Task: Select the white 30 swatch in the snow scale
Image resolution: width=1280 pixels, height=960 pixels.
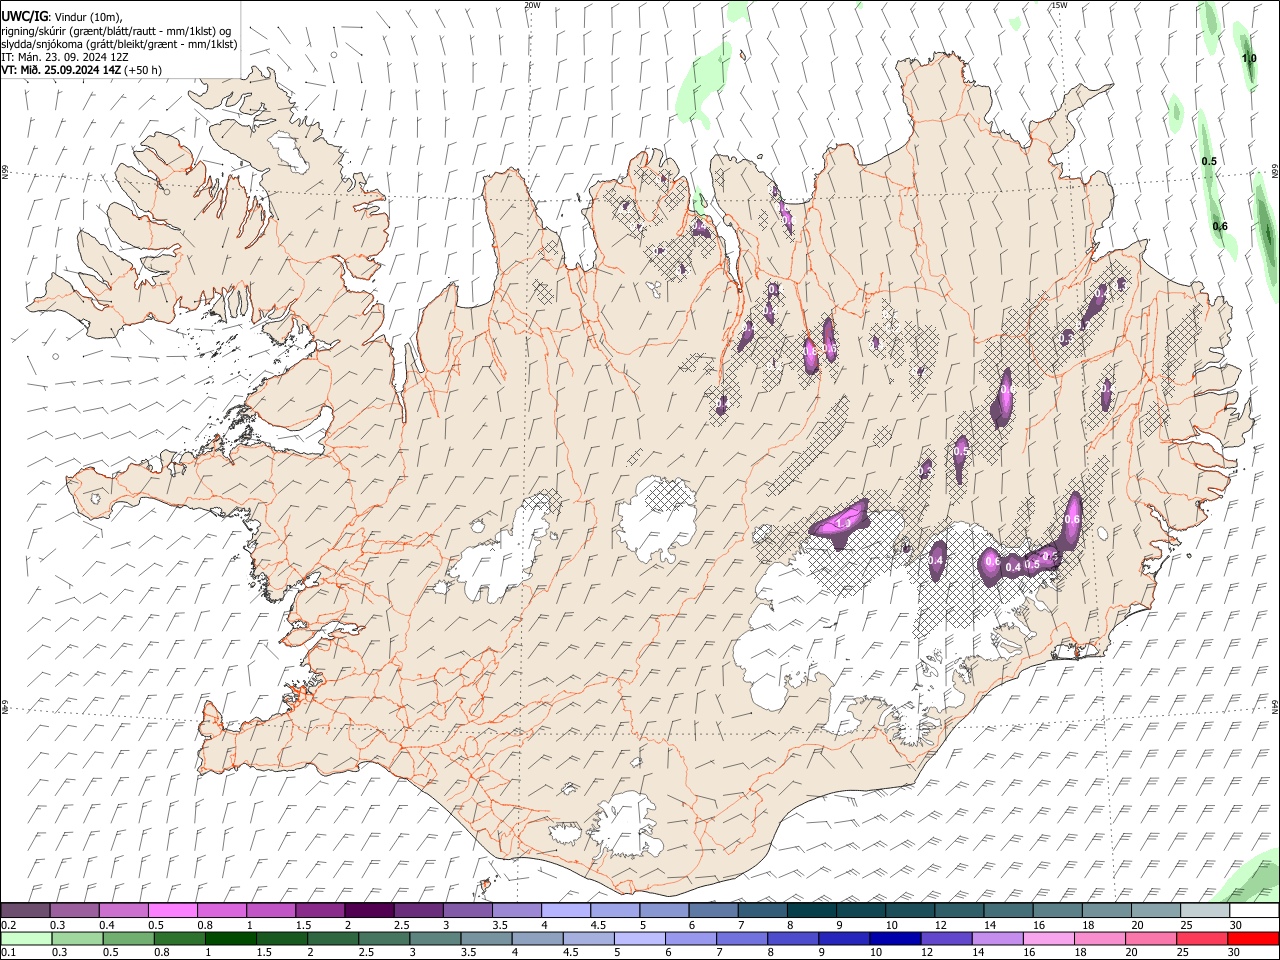Action: (1253, 910)
